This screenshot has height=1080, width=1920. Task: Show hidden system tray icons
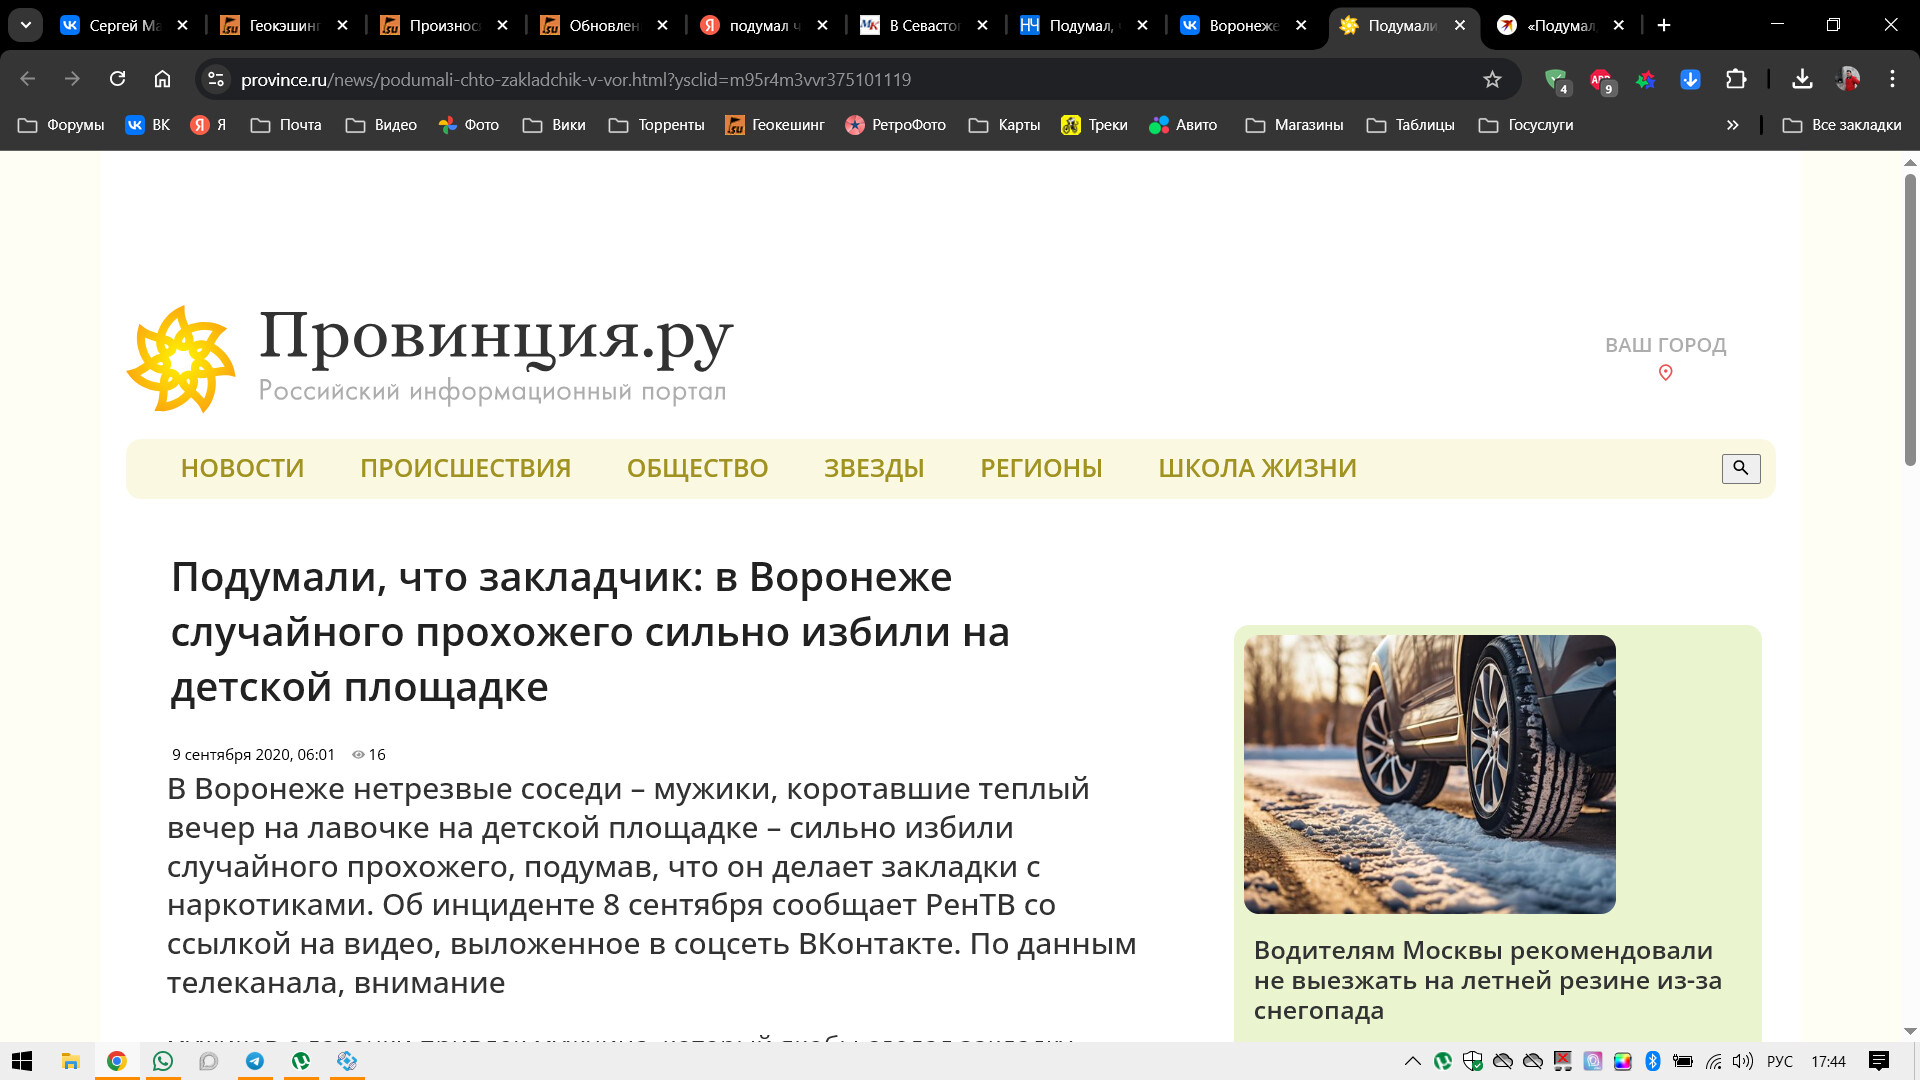[1412, 1061]
